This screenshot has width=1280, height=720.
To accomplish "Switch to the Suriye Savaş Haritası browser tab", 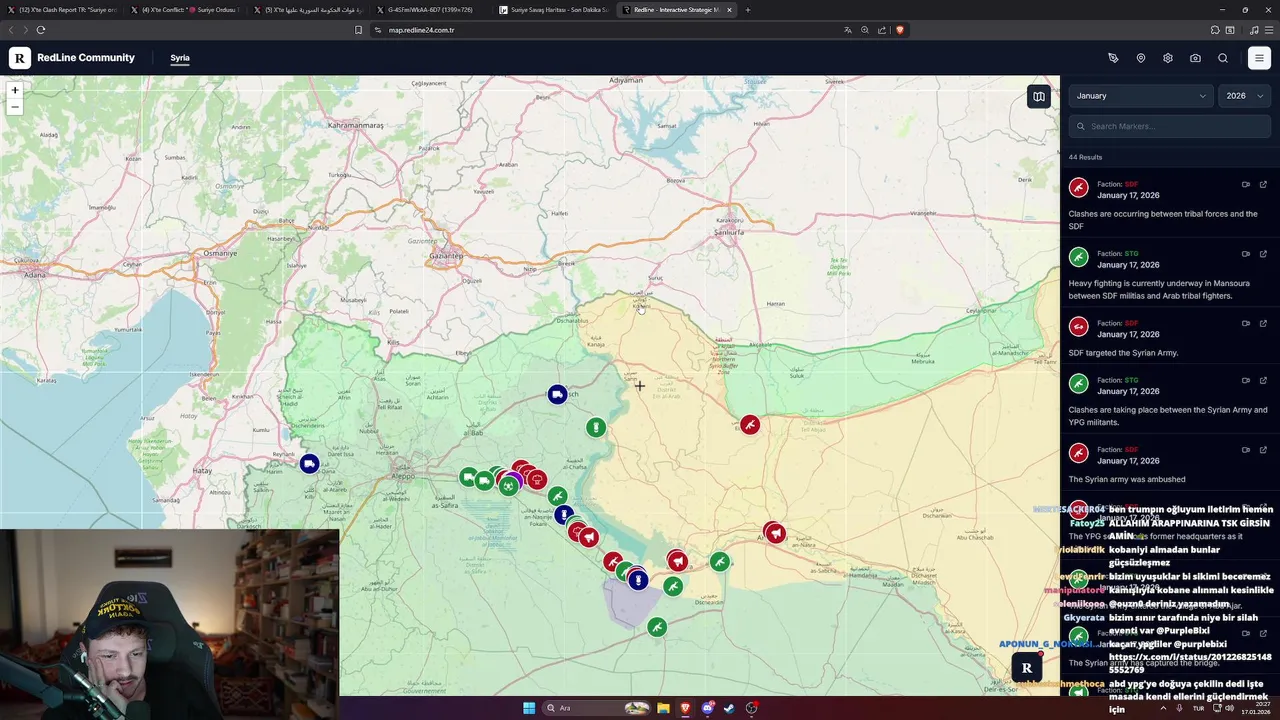I will click(558, 10).
